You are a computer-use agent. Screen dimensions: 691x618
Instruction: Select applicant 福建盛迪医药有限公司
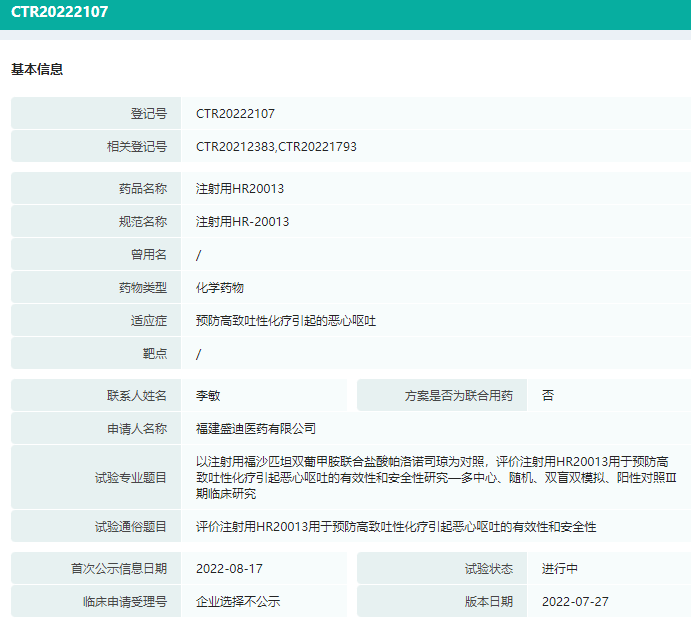pos(256,428)
